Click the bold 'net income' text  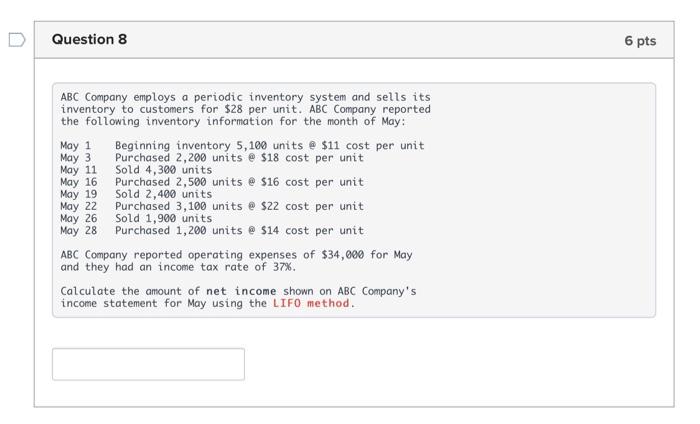pyautogui.click(x=241, y=291)
